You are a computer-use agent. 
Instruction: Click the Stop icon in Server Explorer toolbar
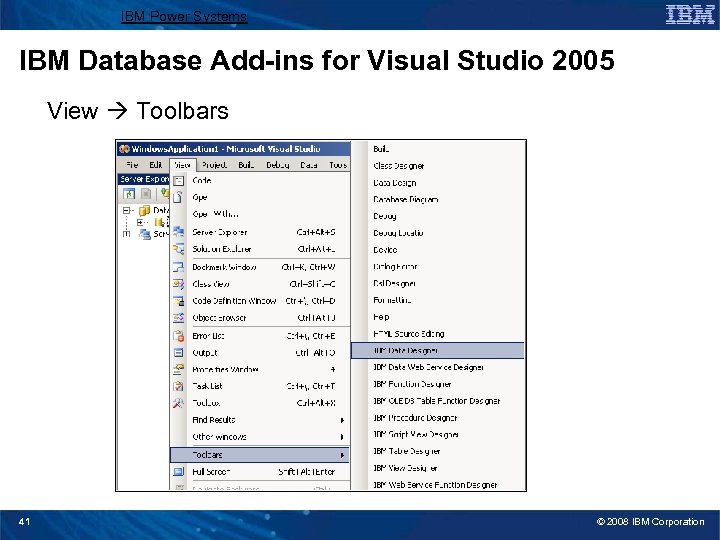click(146, 194)
